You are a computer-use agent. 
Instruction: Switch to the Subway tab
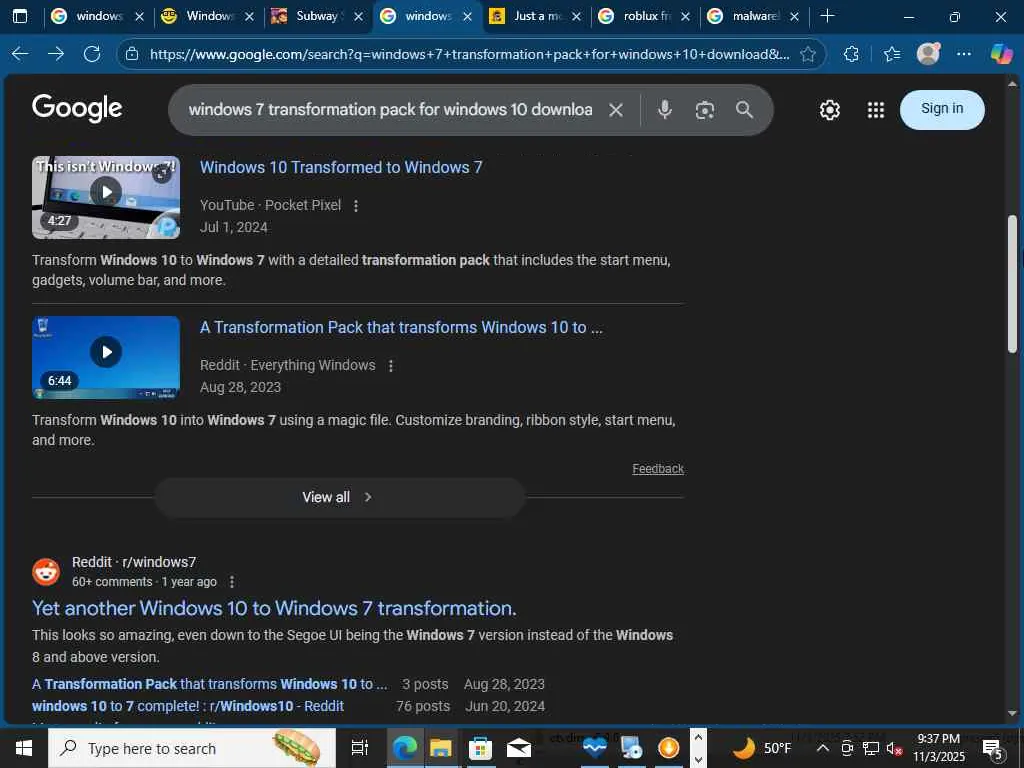point(317,16)
